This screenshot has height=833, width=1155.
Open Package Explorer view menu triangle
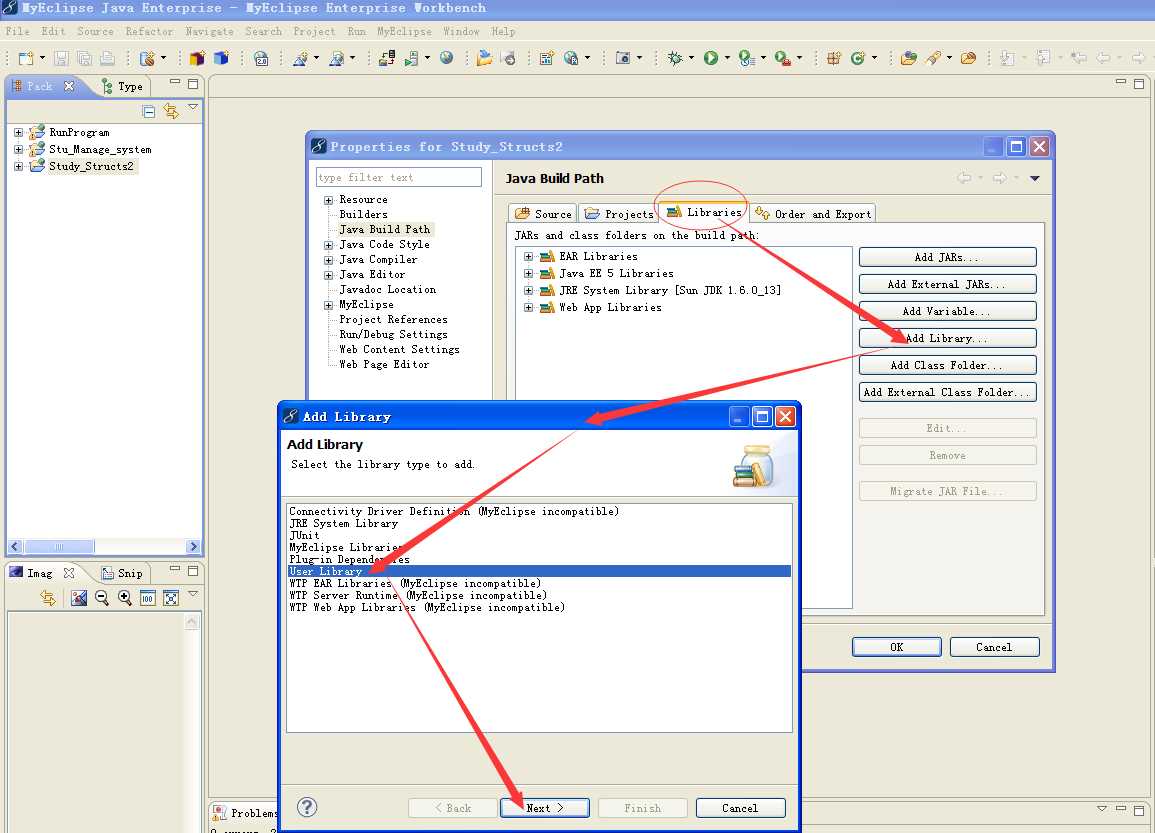[193, 108]
